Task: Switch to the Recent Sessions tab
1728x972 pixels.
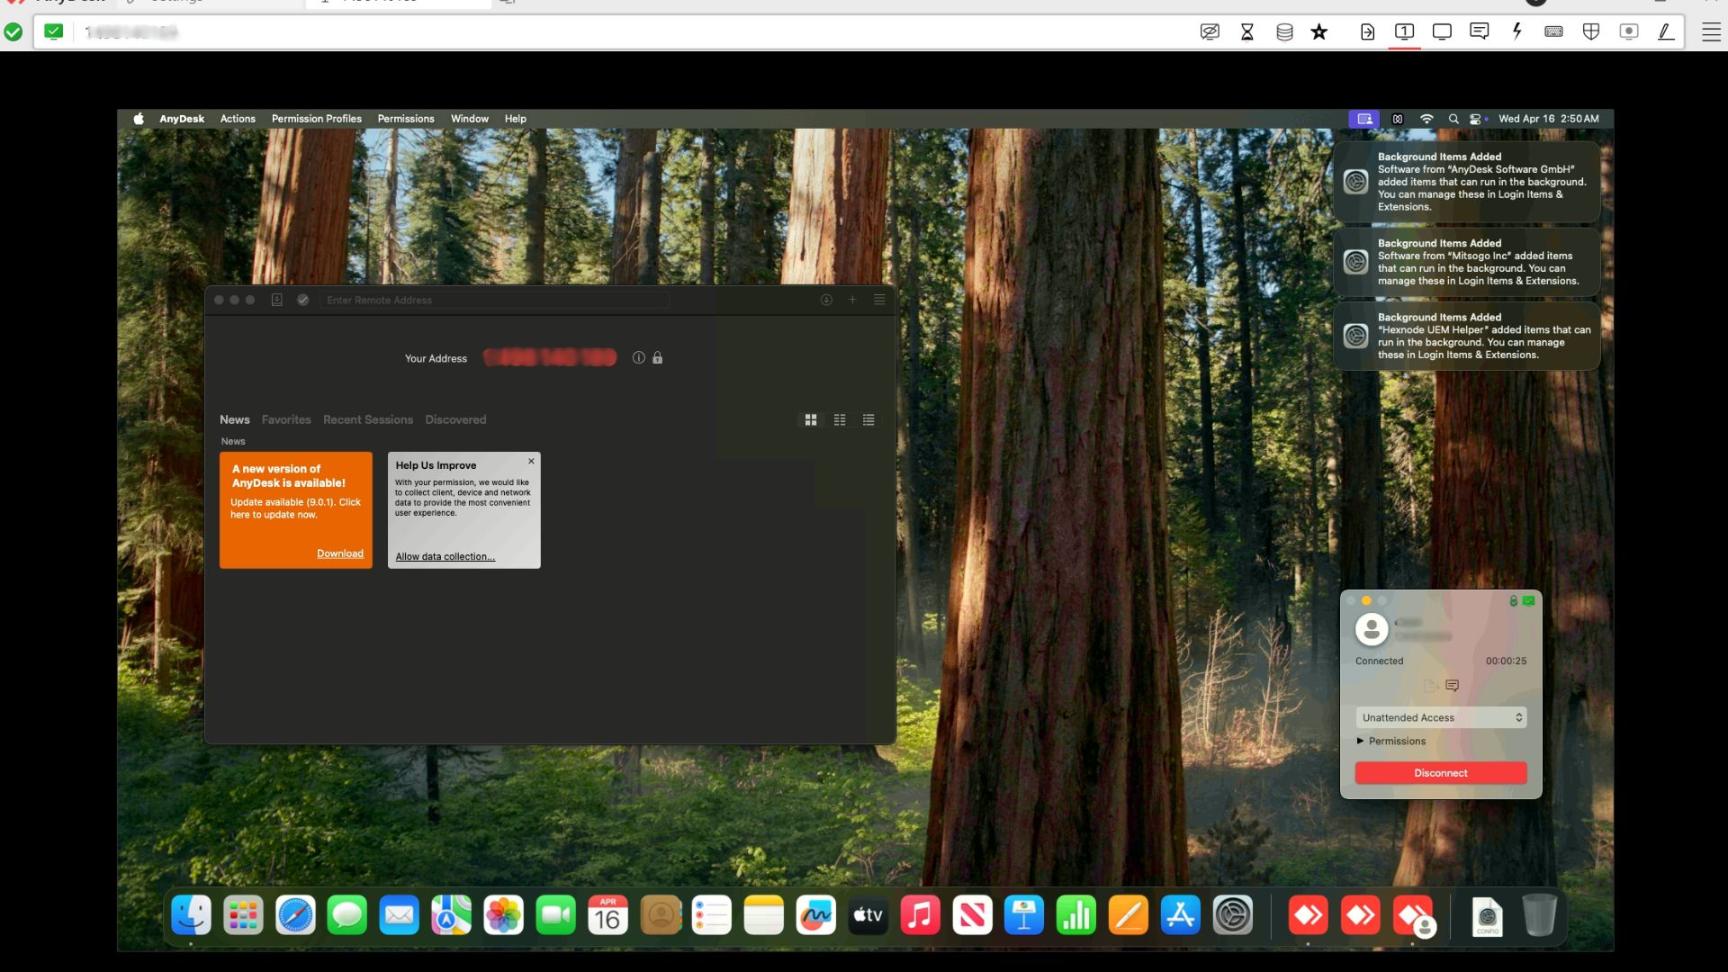Action: pos(368,420)
